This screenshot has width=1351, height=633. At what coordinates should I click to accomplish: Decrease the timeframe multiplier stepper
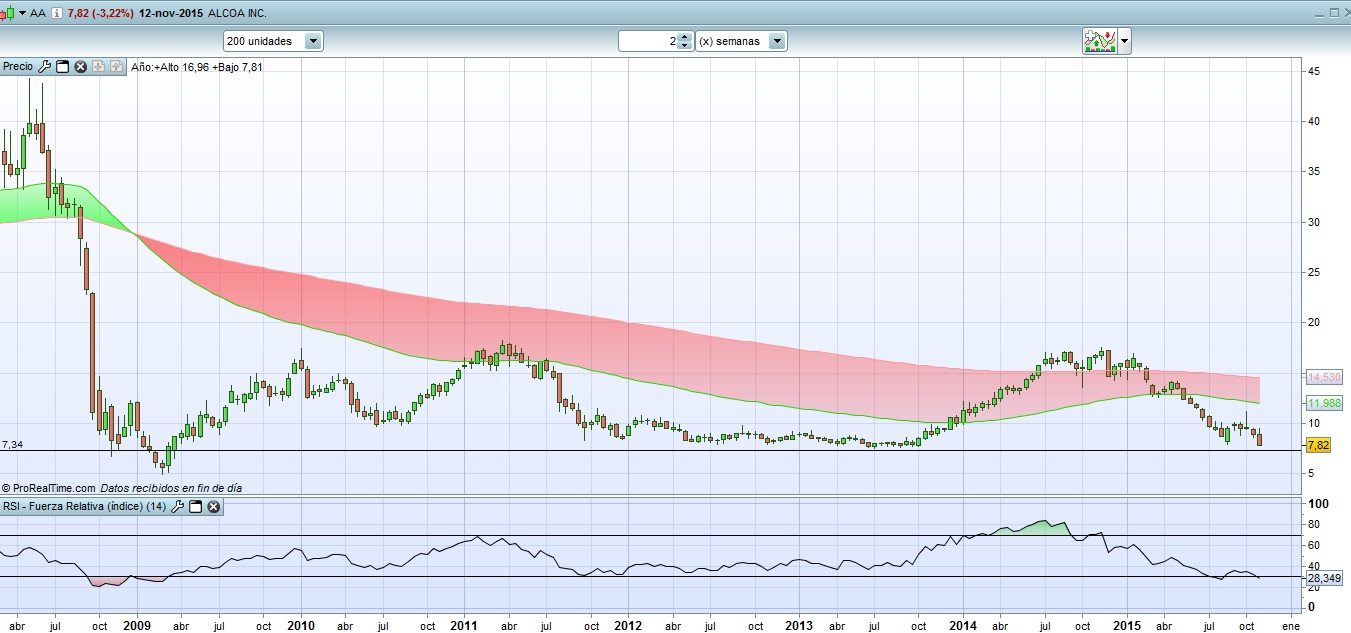pos(684,46)
